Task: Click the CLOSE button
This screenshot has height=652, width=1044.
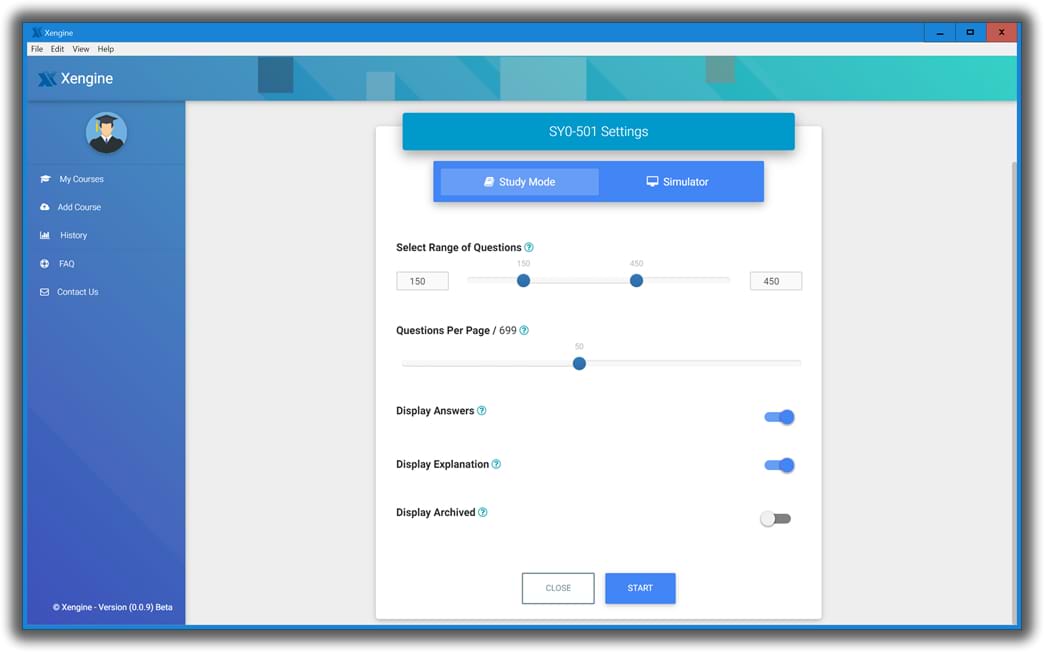Action: click(558, 588)
